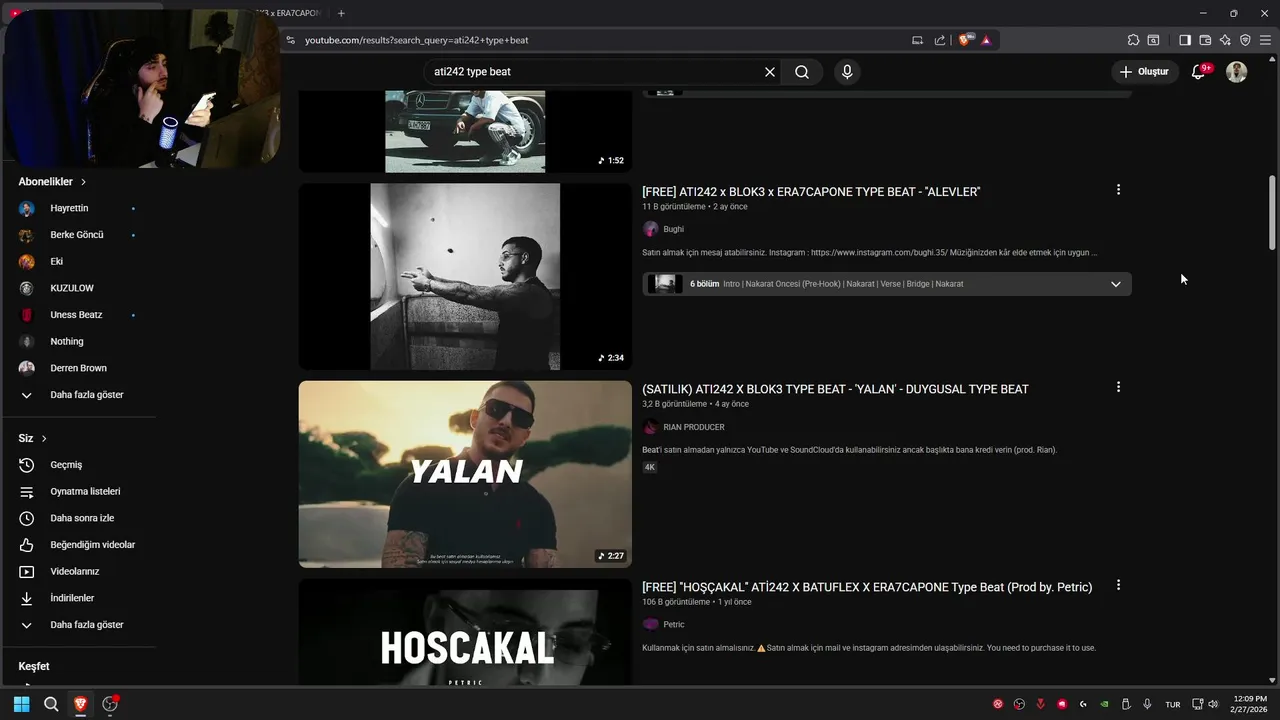Open Berke Göncü channel subscription
1280x720 pixels.
click(x=78, y=235)
